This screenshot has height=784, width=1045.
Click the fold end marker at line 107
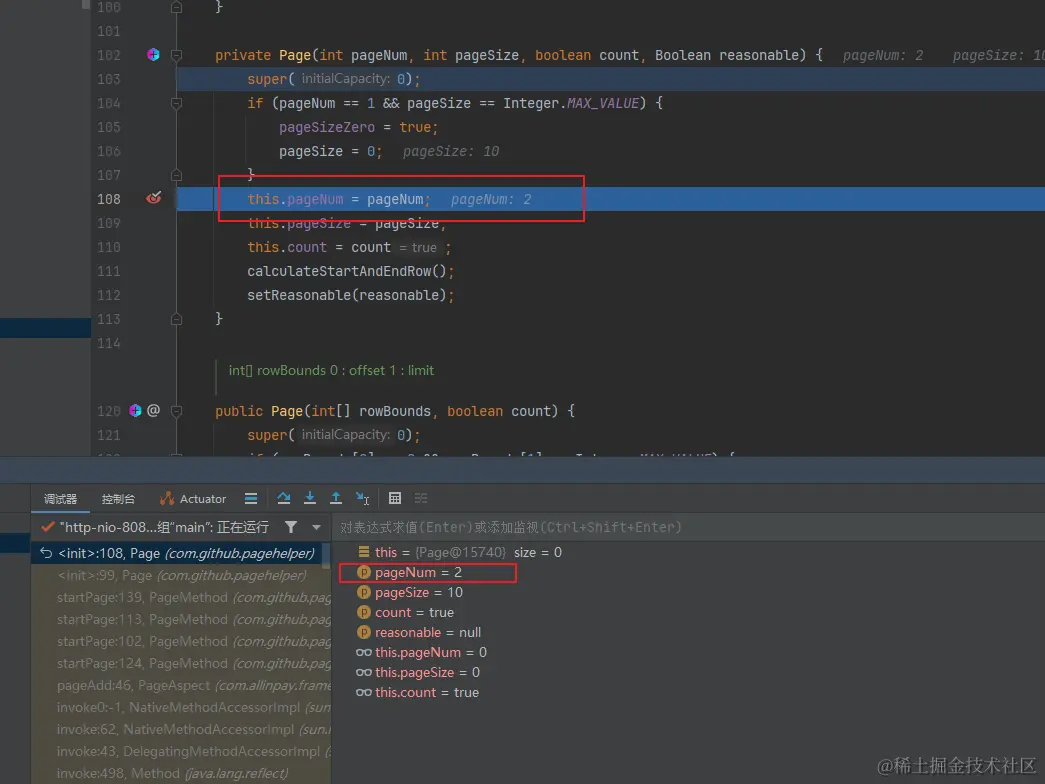point(177,175)
